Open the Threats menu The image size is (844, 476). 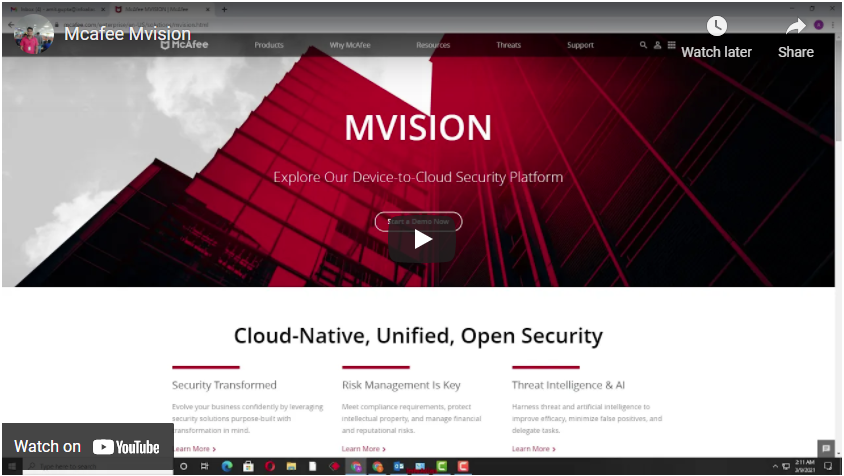[508, 45]
